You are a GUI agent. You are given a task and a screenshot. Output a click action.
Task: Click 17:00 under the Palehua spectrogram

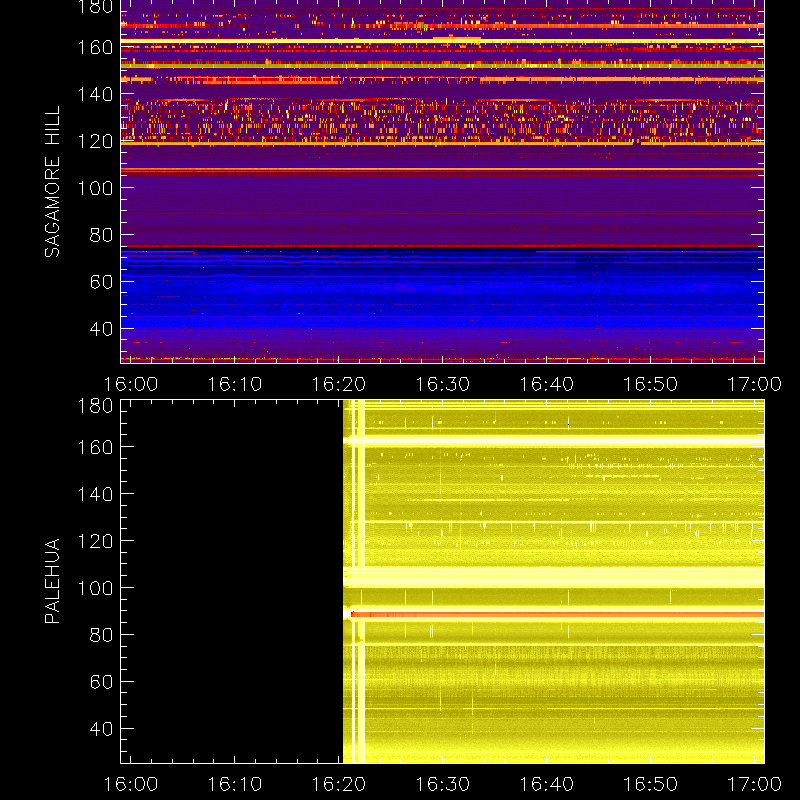[x=754, y=784]
